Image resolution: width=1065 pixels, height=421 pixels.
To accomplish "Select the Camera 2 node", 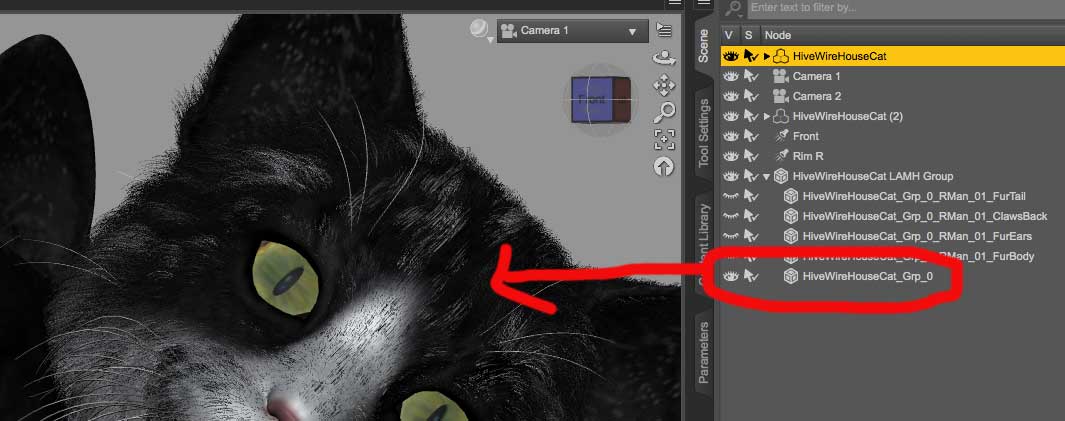I will (x=816, y=97).
